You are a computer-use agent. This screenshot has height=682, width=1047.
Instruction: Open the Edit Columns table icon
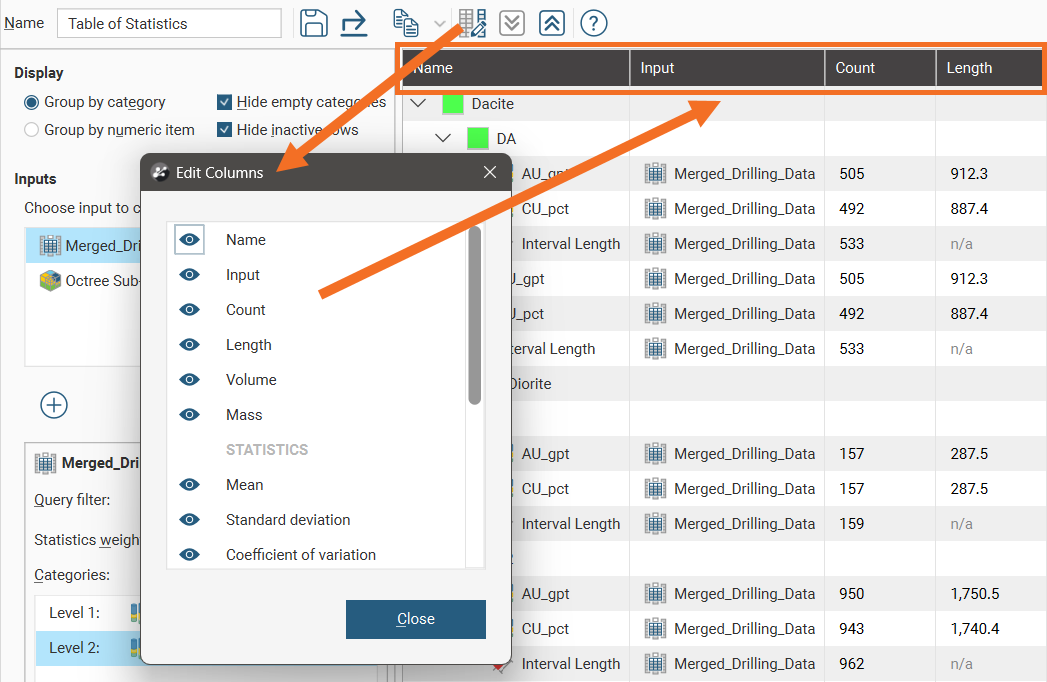coord(471,23)
